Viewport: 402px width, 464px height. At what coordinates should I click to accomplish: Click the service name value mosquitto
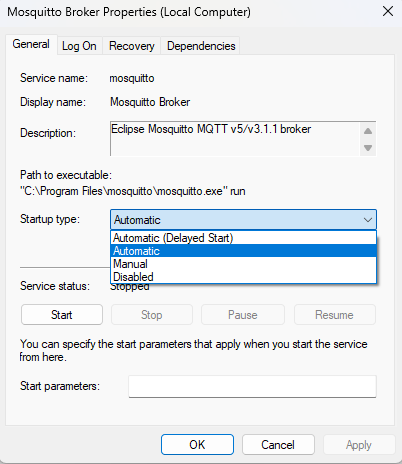[132, 78]
